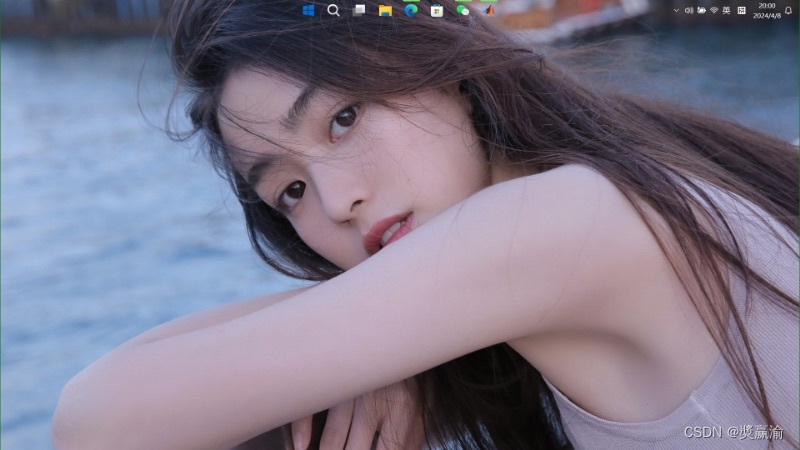800x450 pixels.
Task: Open the volume speaker tray icon
Action: click(689, 10)
